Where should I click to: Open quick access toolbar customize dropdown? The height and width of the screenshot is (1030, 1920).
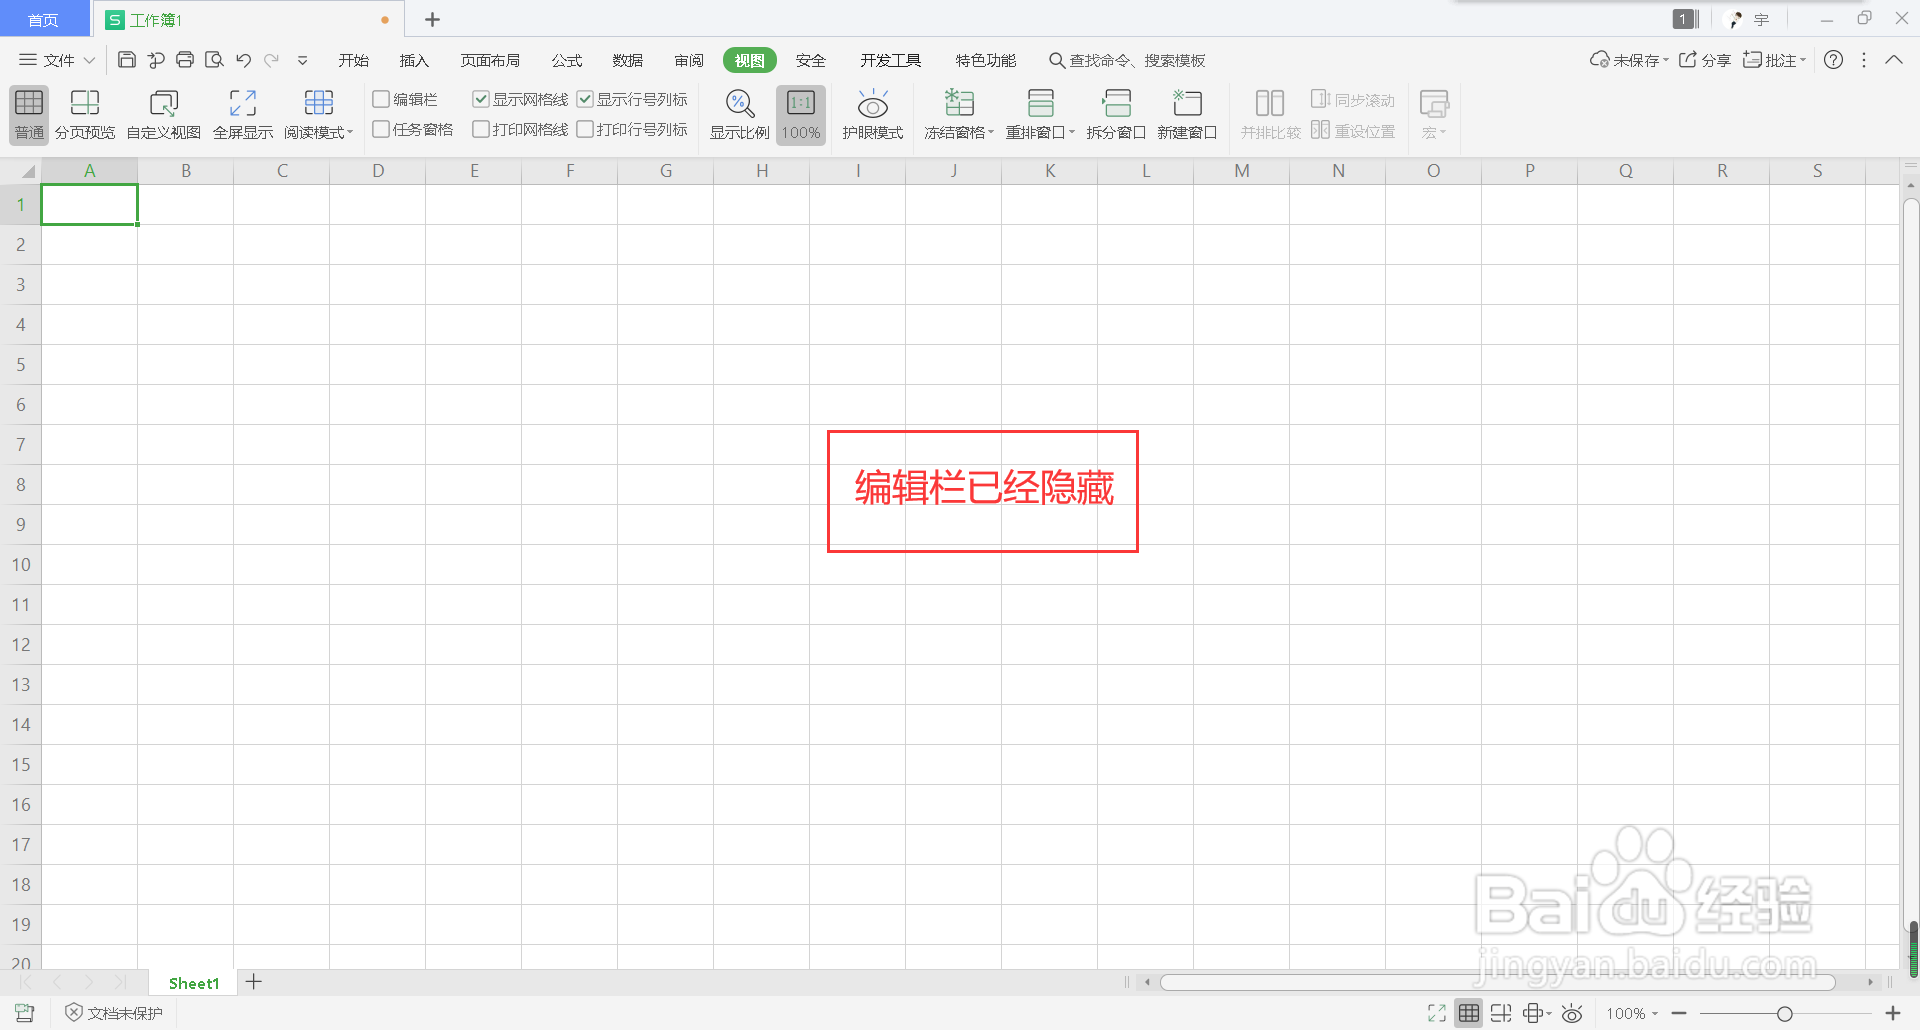(x=303, y=60)
